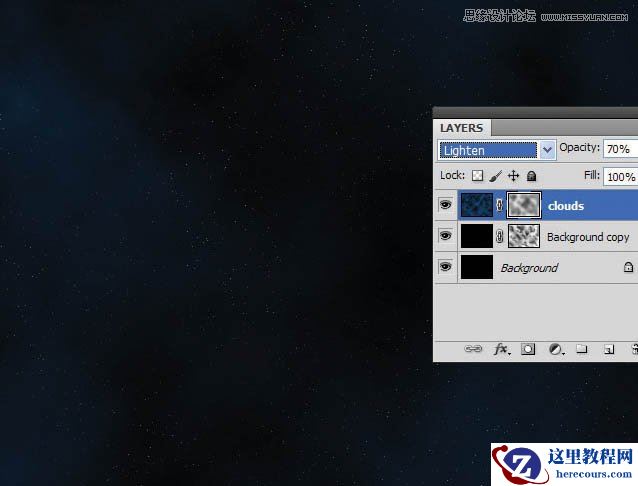This screenshot has width=638, height=486.
Task: Click the Create new group folder icon
Action: coord(582,349)
